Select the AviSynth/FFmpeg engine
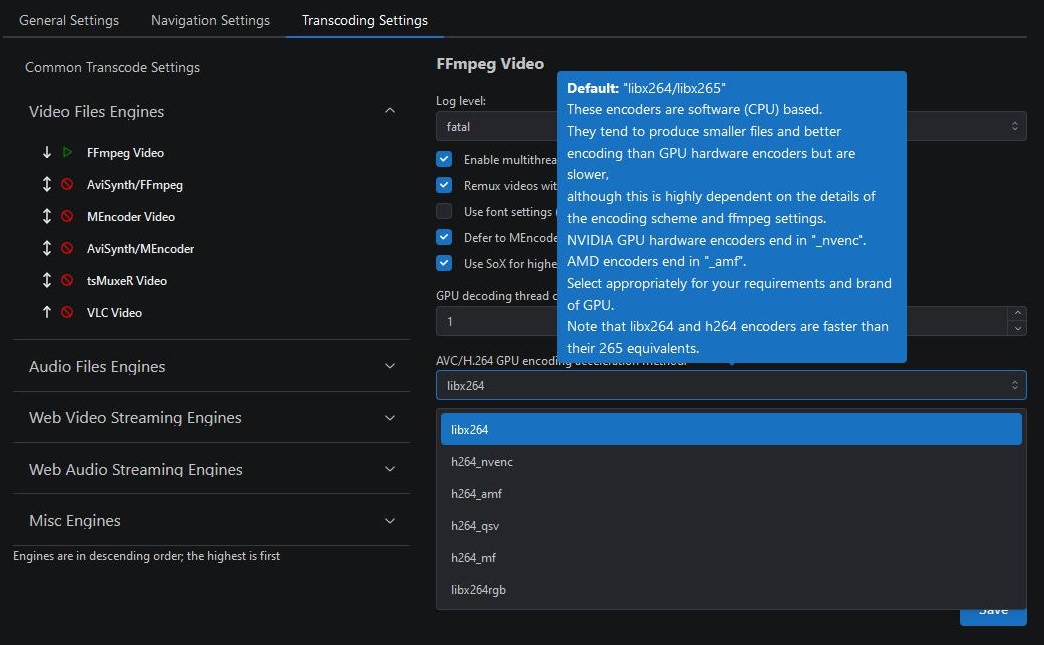This screenshot has height=645, width=1044. (134, 184)
